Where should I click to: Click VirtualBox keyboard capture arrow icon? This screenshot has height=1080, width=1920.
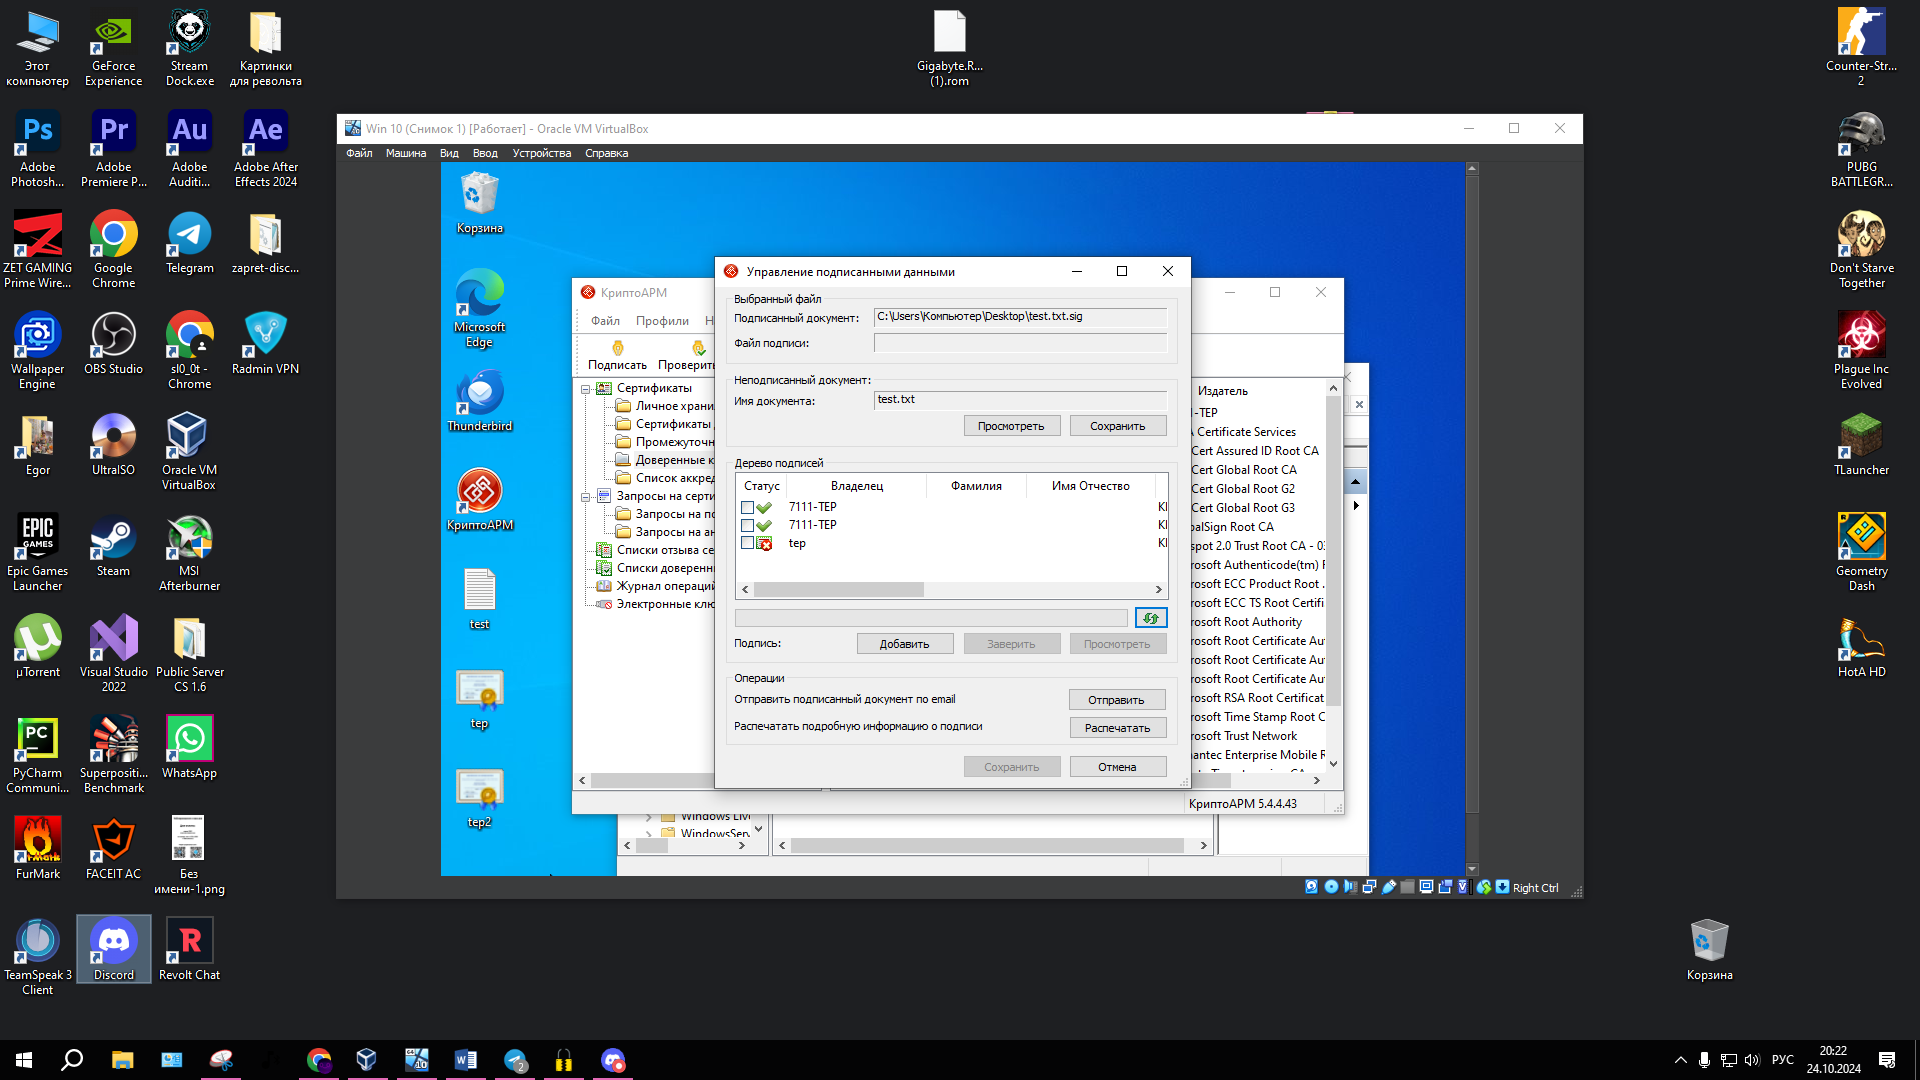[1502, 887]
